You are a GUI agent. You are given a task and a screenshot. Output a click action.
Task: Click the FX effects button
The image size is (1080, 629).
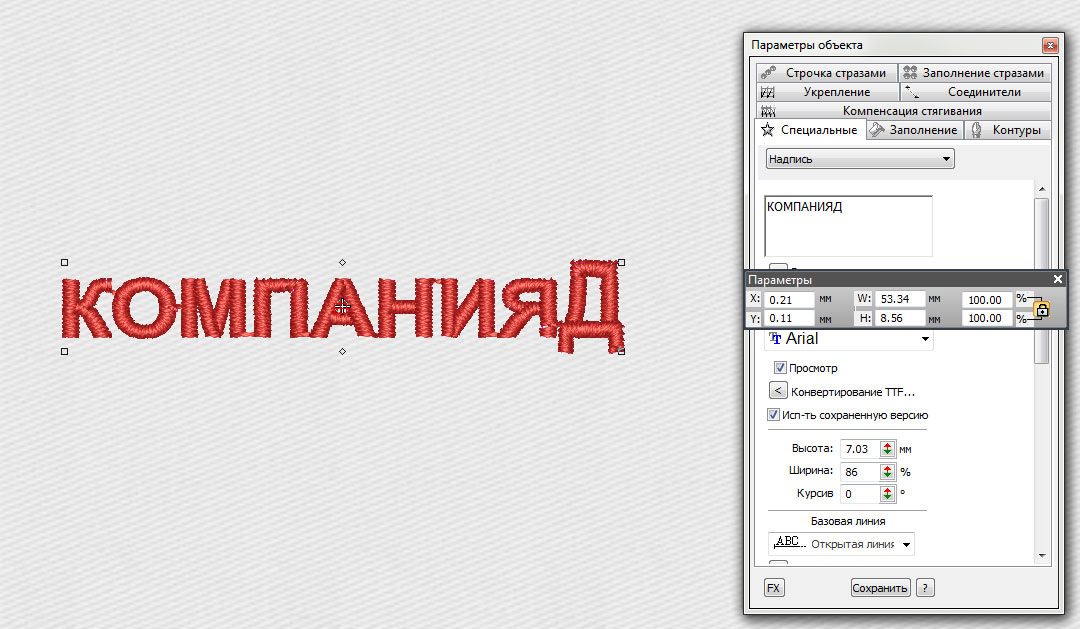click(773, 588)
